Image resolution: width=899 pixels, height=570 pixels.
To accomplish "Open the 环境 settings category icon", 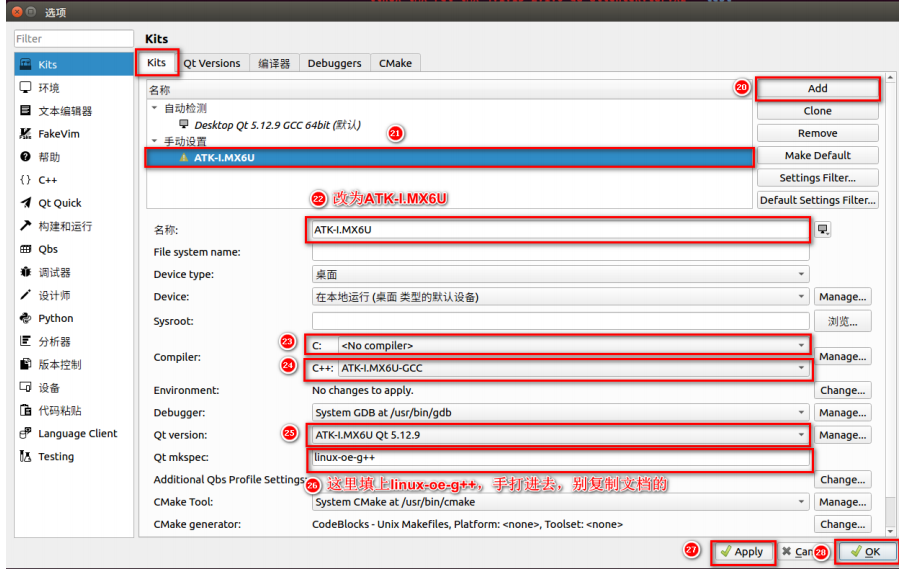I will 25,87.
